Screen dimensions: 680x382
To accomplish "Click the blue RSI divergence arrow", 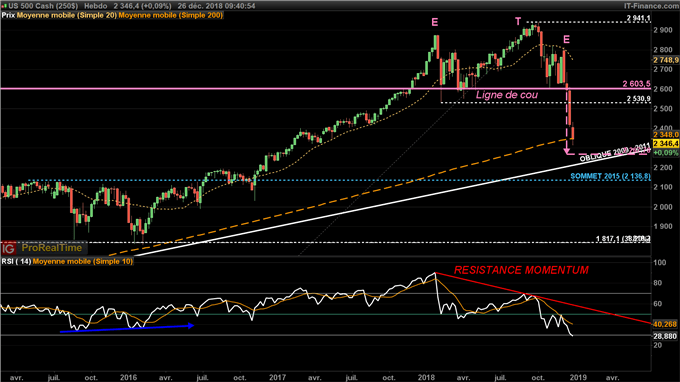I will coord(127,328).
